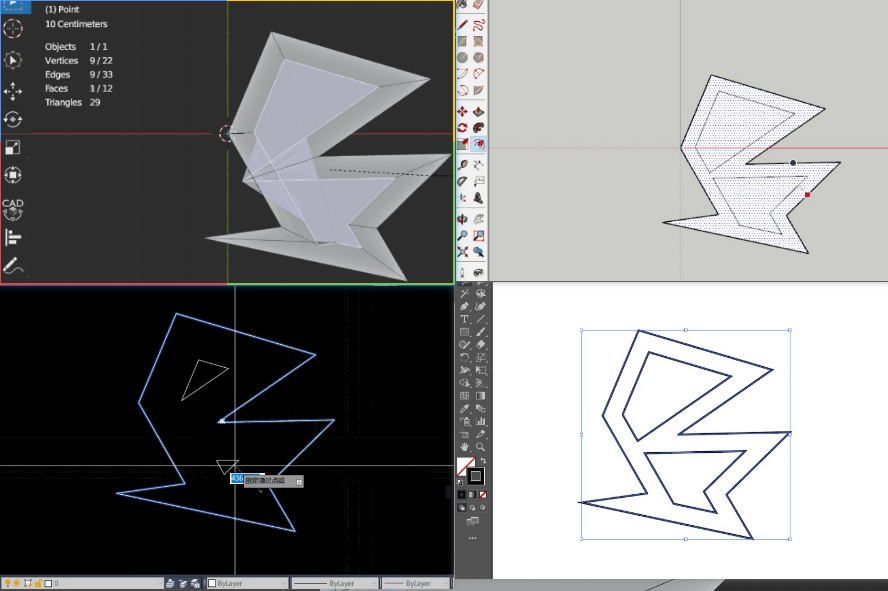Select Blender's Annotate pencil tool
This screenshot has height=591, width=888.
(12, 265)
